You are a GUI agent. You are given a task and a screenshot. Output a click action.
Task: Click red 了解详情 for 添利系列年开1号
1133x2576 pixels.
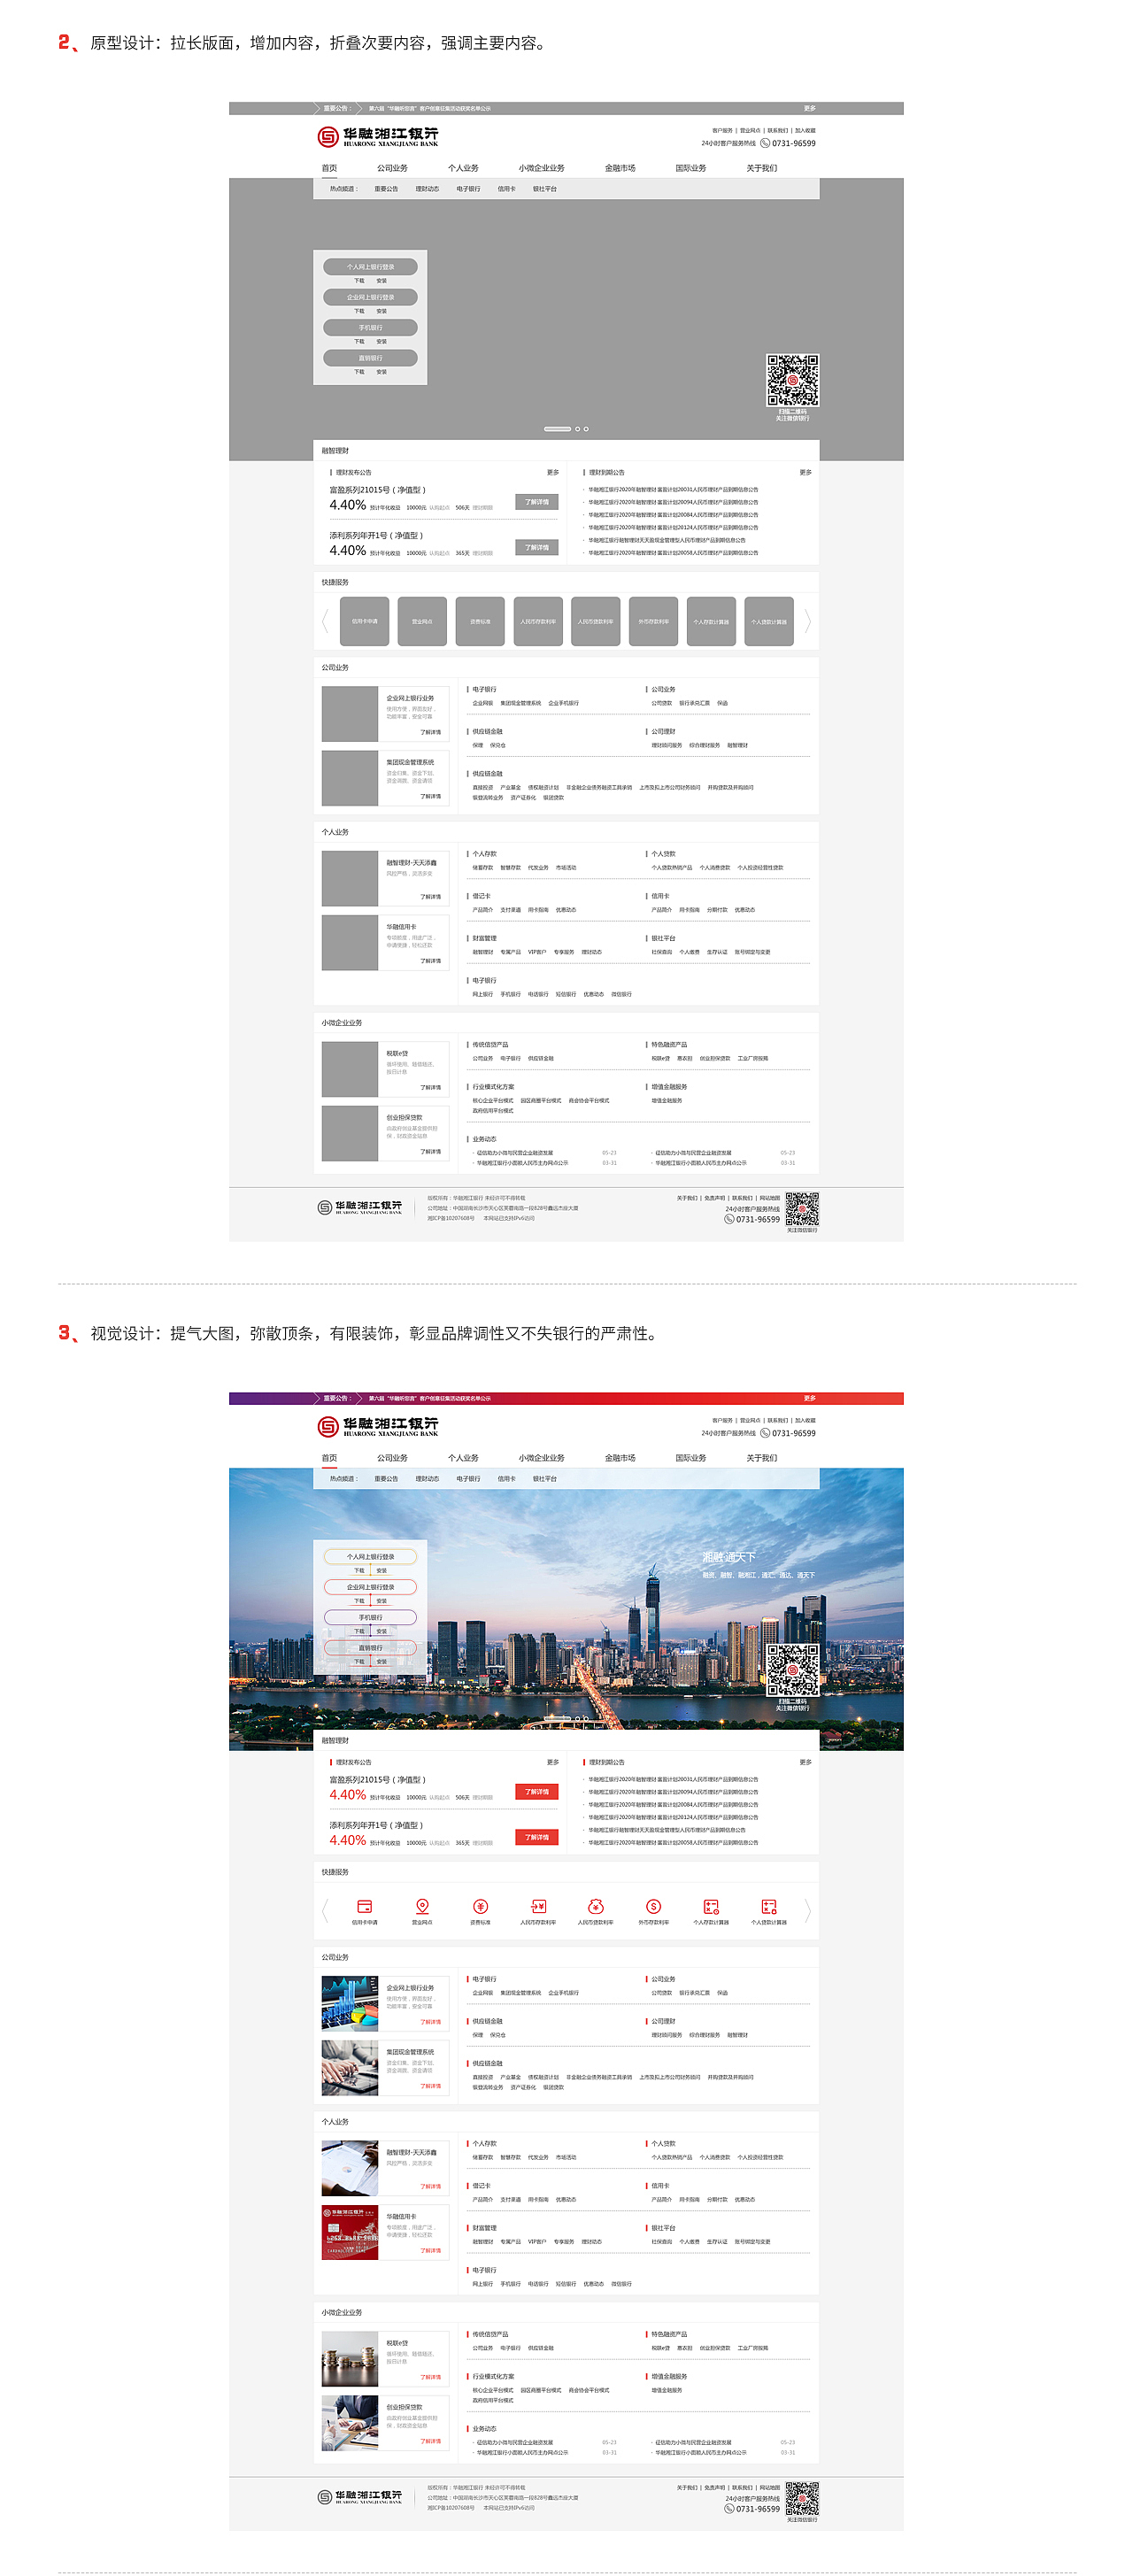tap(537, 1837)
